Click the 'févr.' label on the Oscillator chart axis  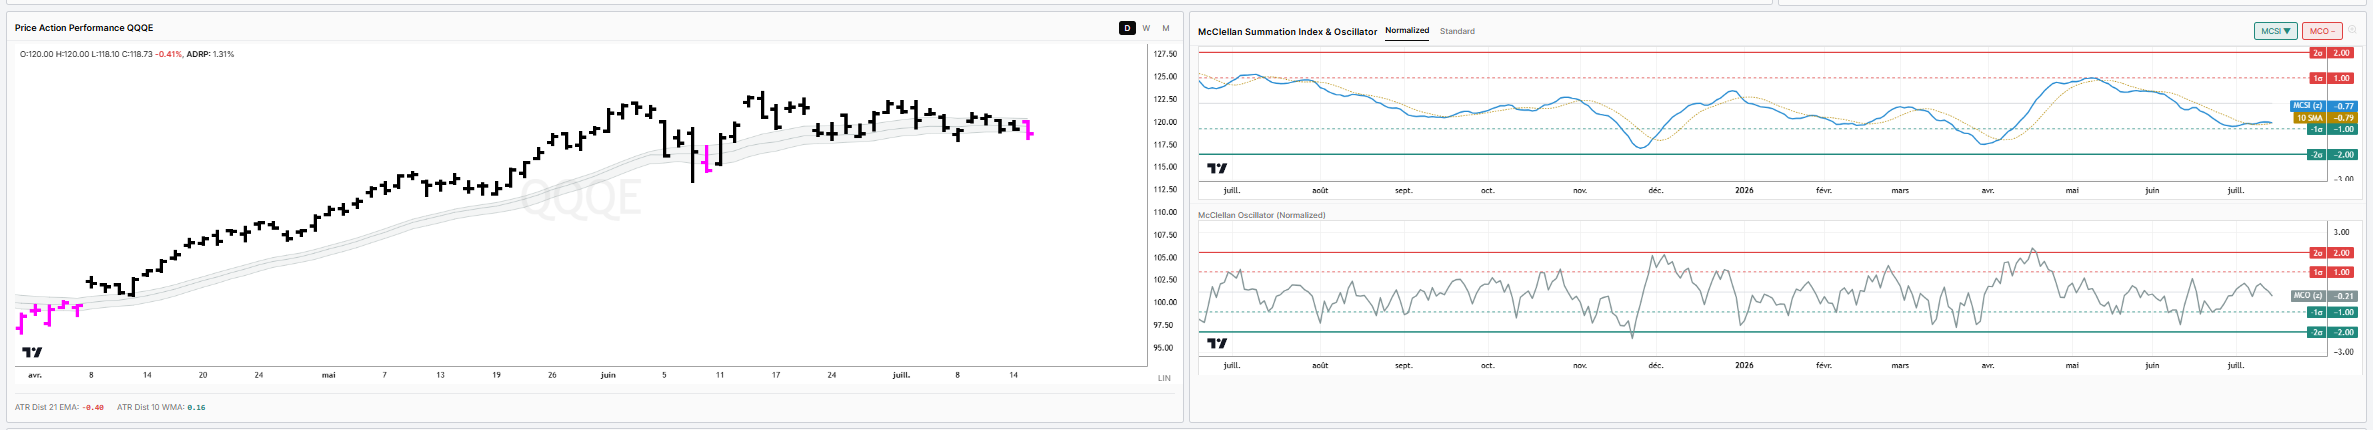(x=1824, y=365)
